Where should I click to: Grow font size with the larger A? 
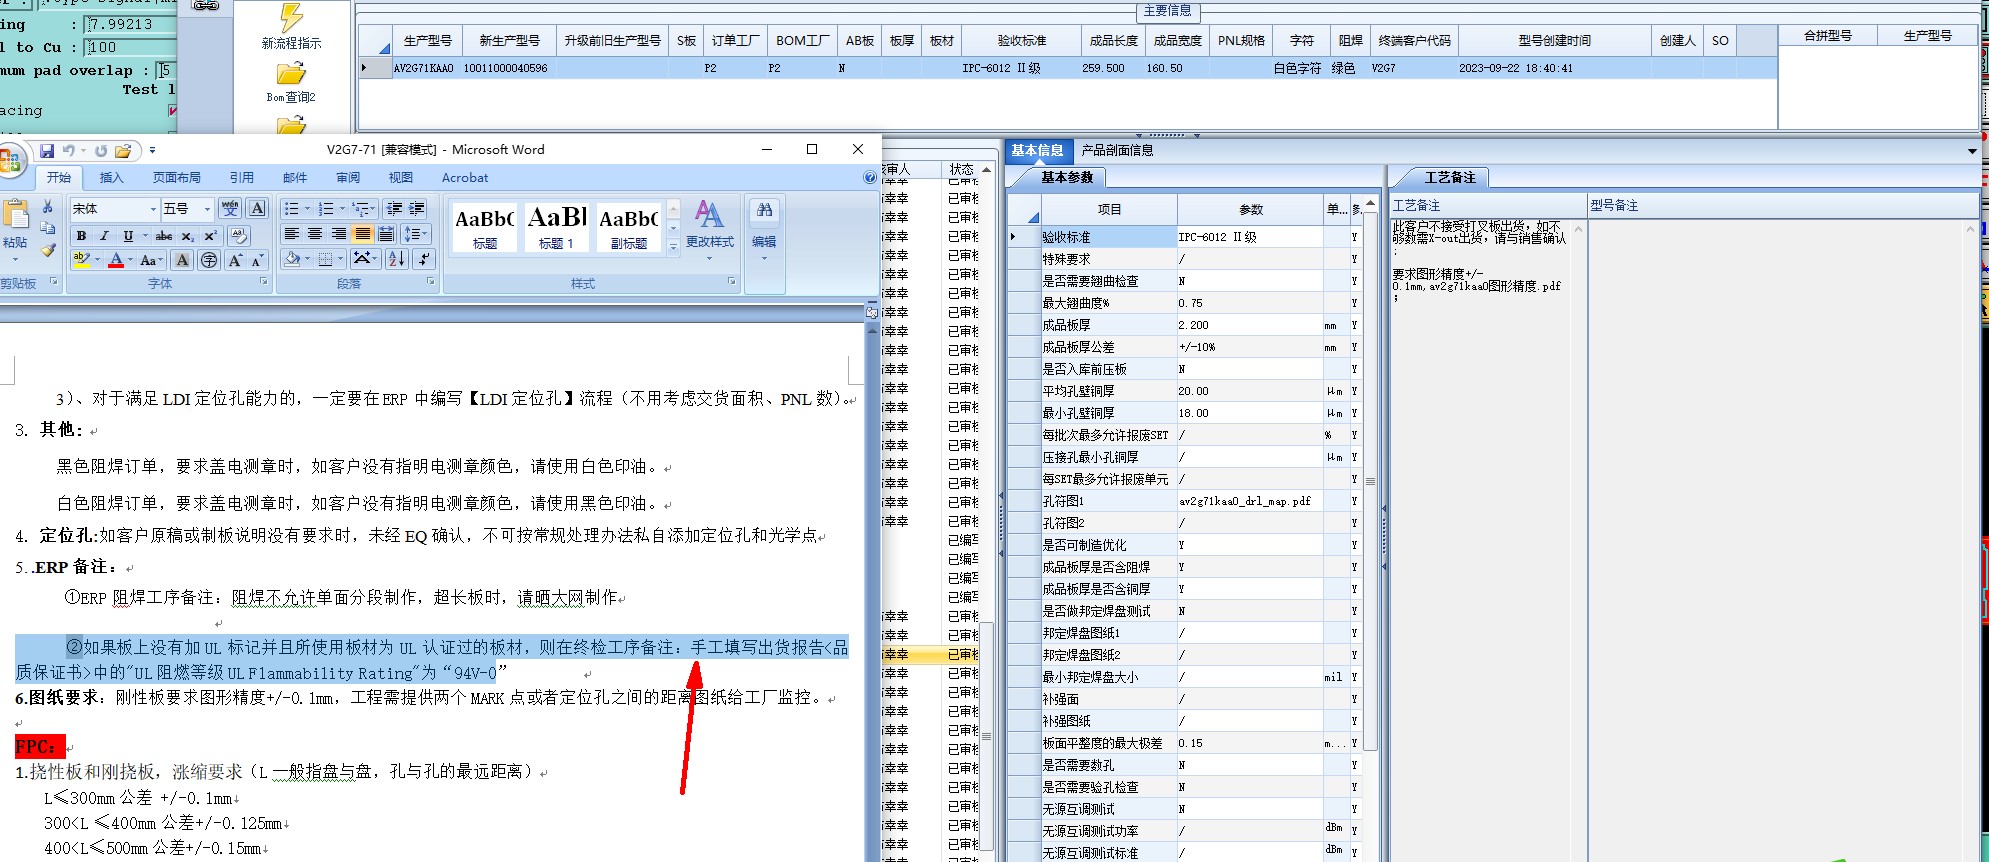click(x=235, y=260)
